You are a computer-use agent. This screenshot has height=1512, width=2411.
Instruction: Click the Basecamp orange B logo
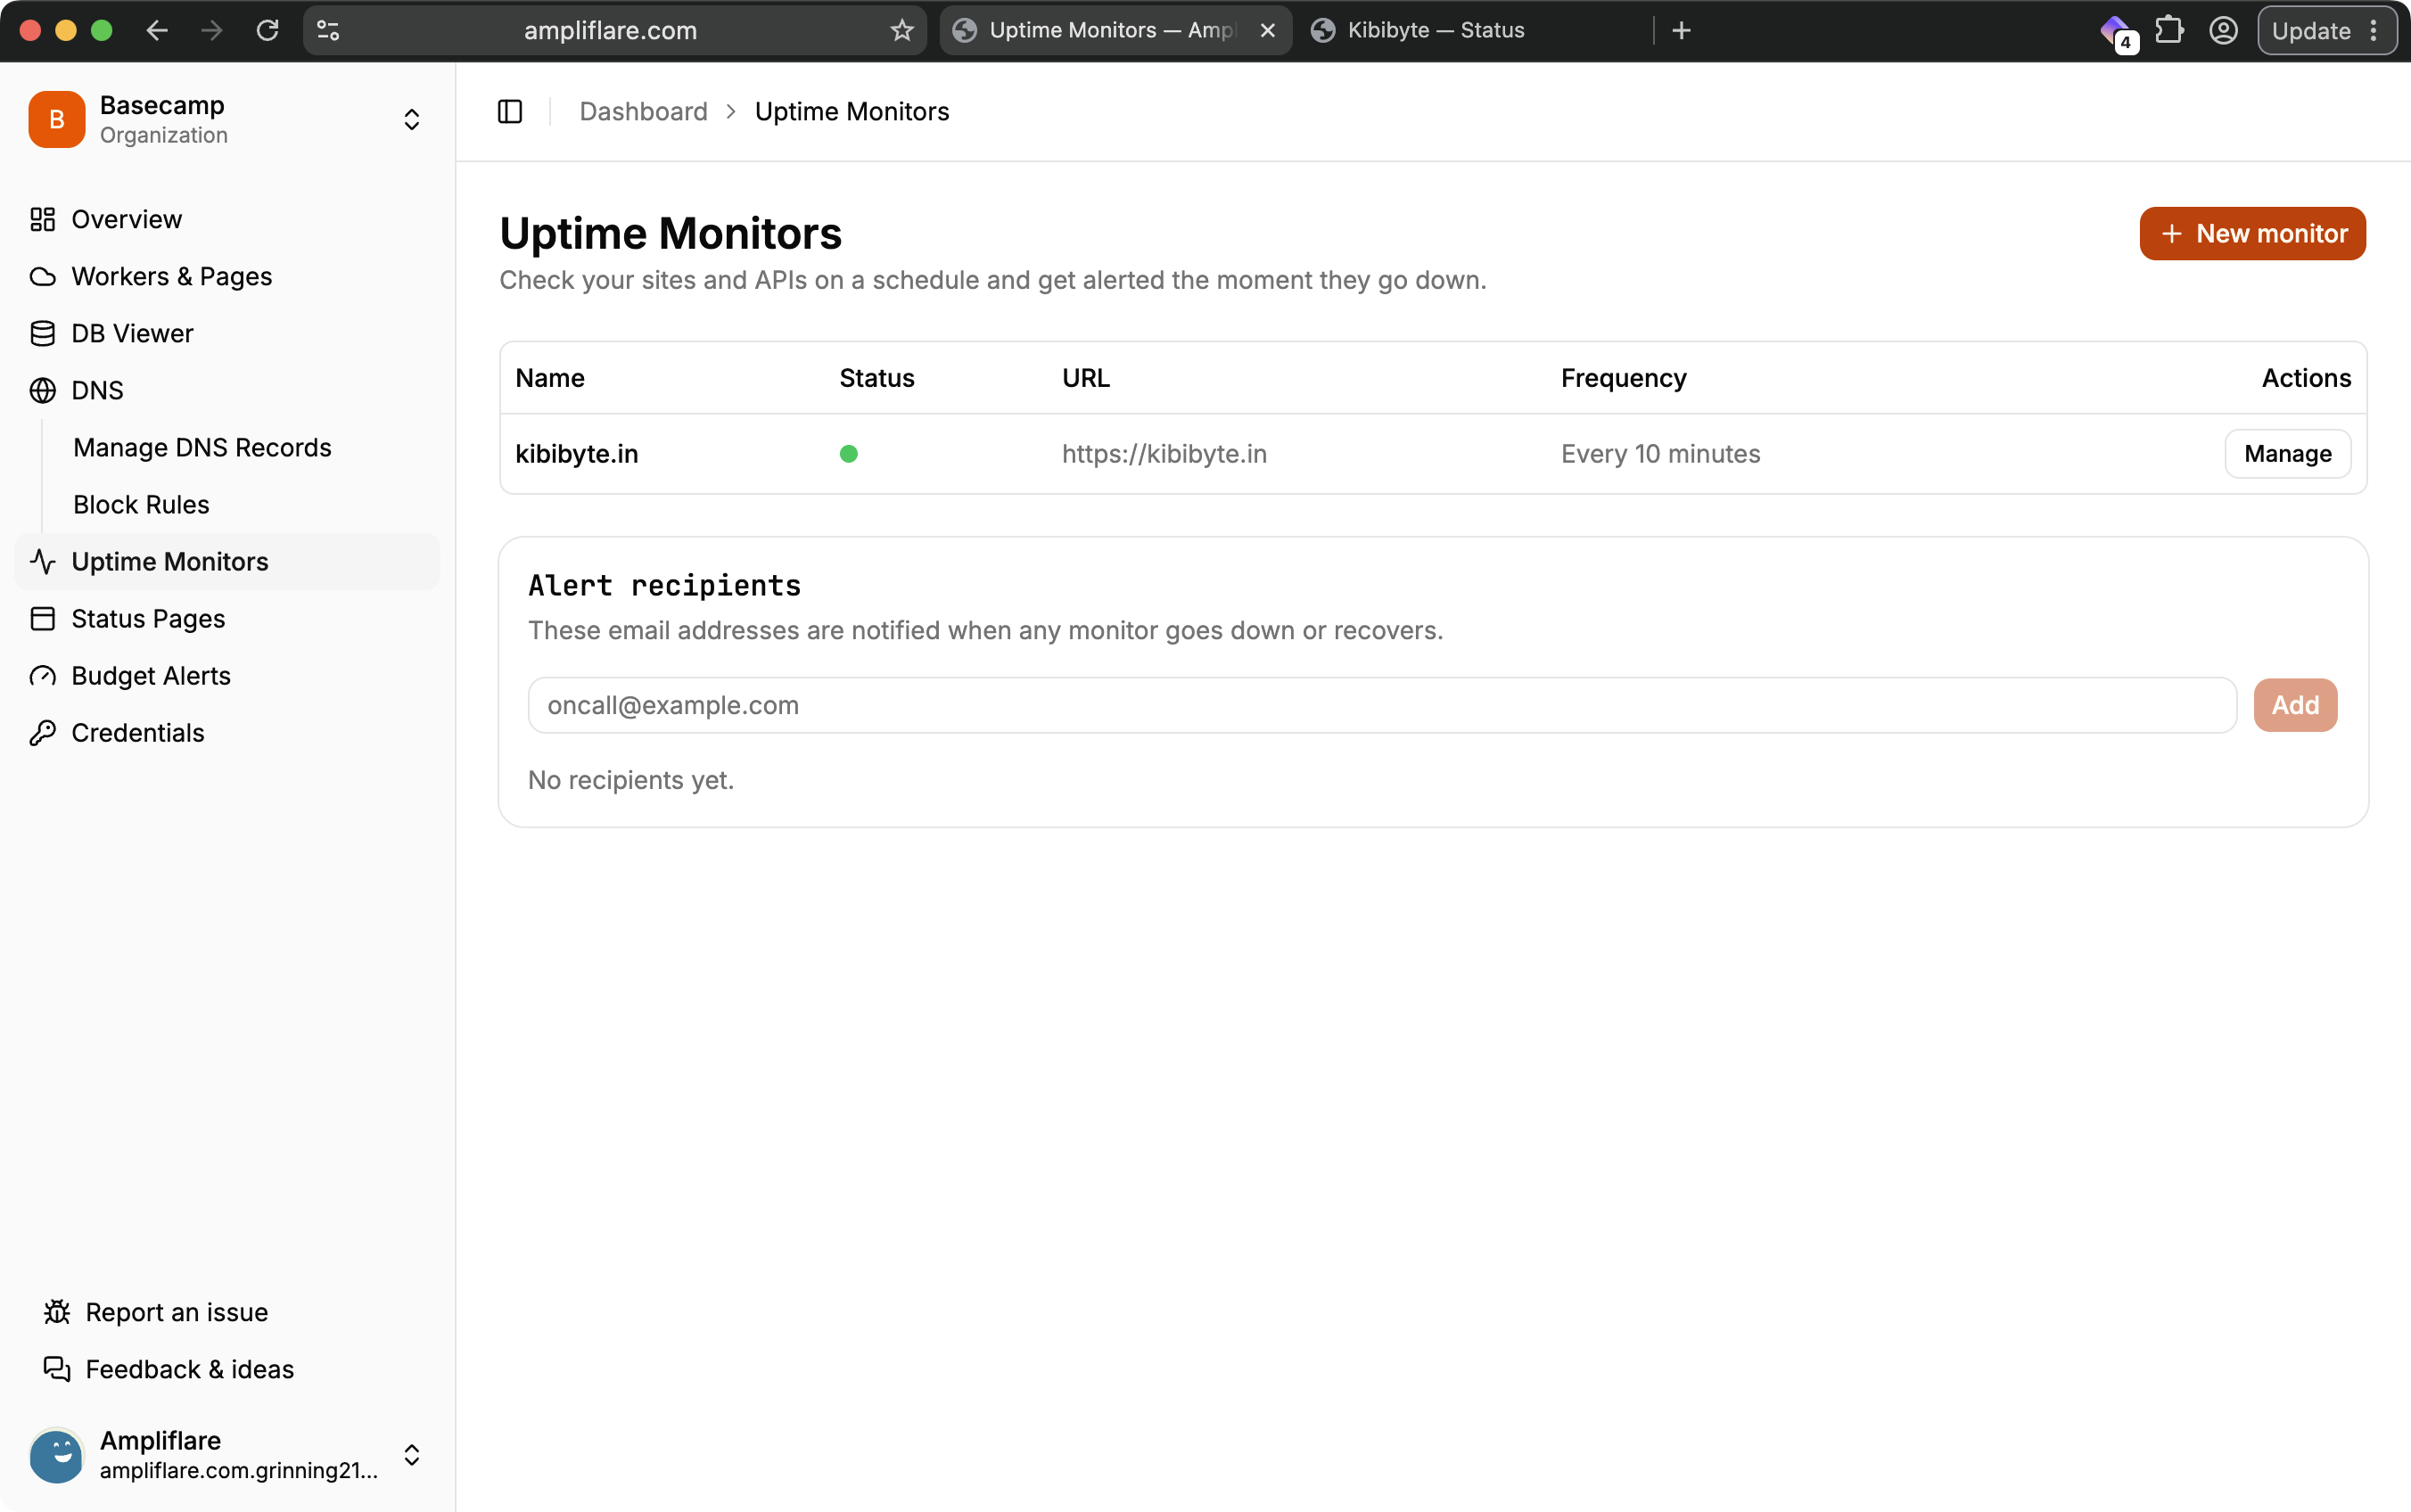tap(57, 119)
